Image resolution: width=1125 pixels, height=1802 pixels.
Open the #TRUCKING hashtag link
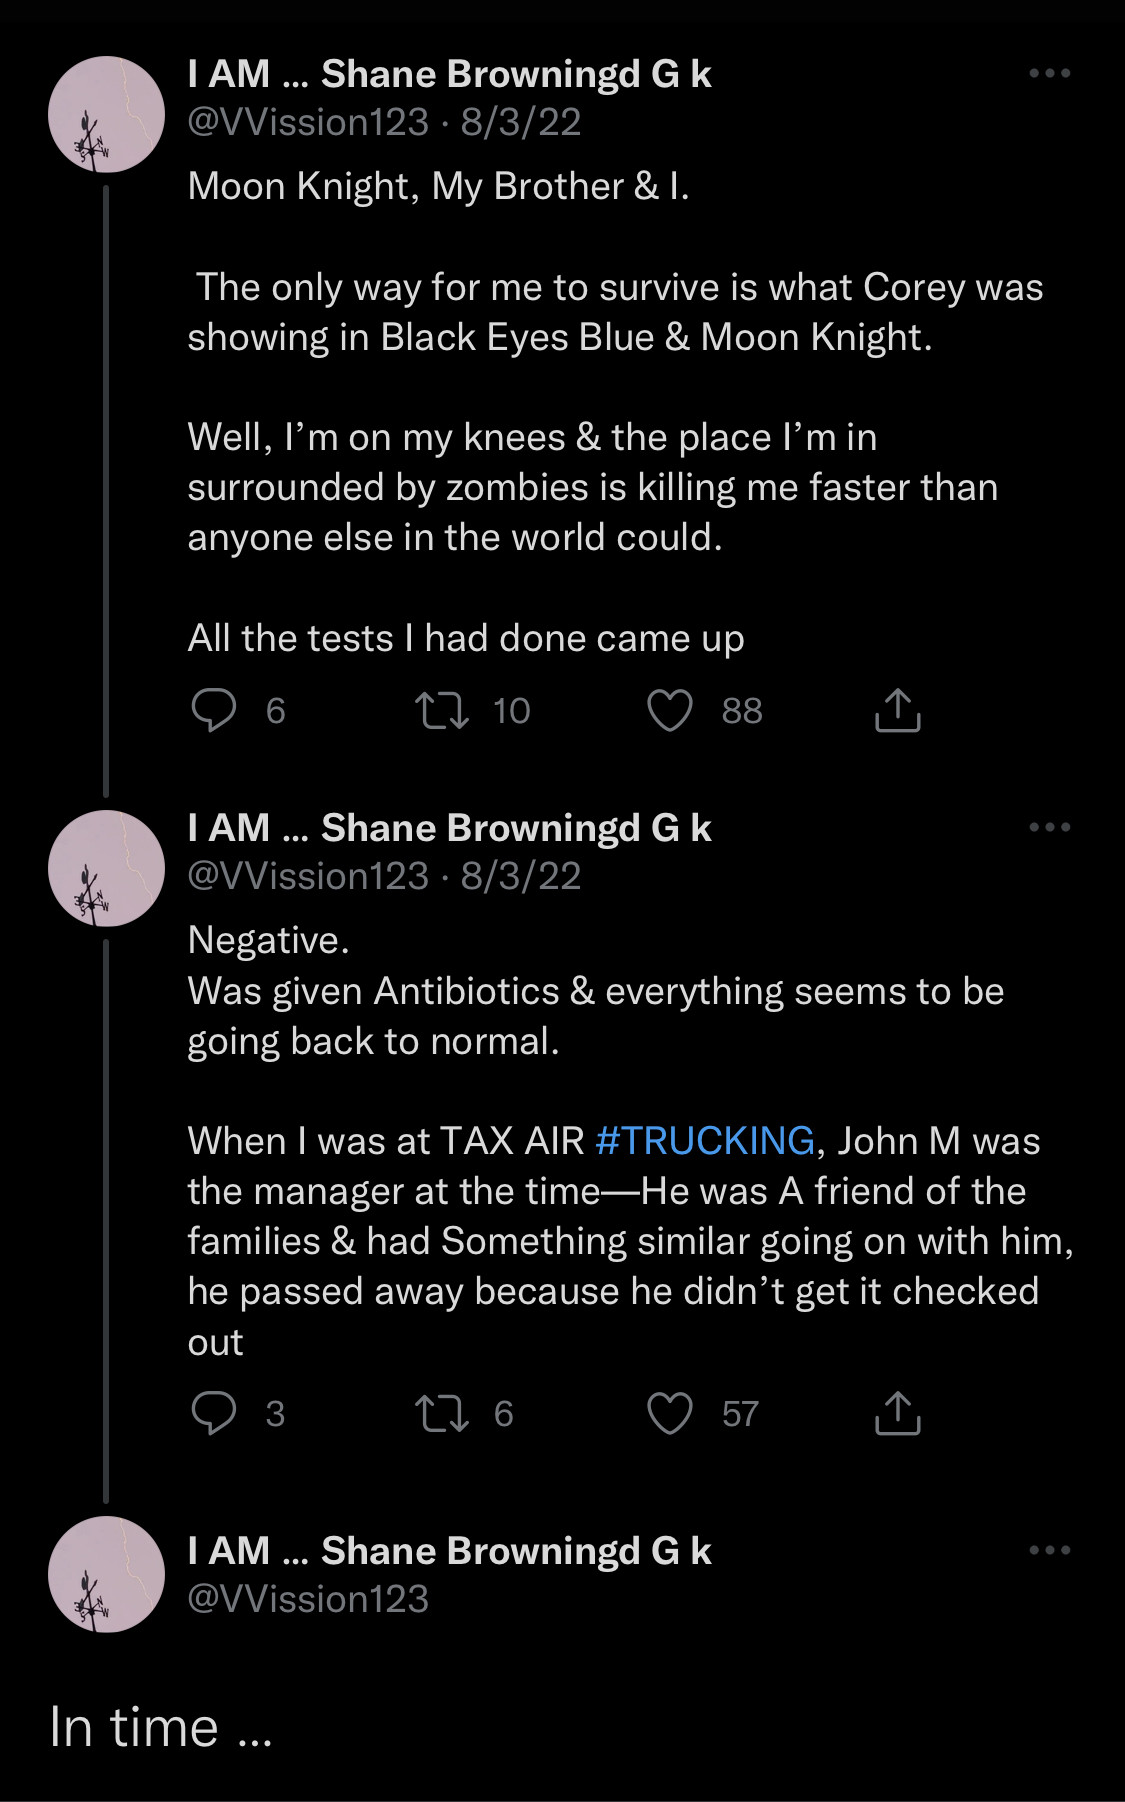705,1141
